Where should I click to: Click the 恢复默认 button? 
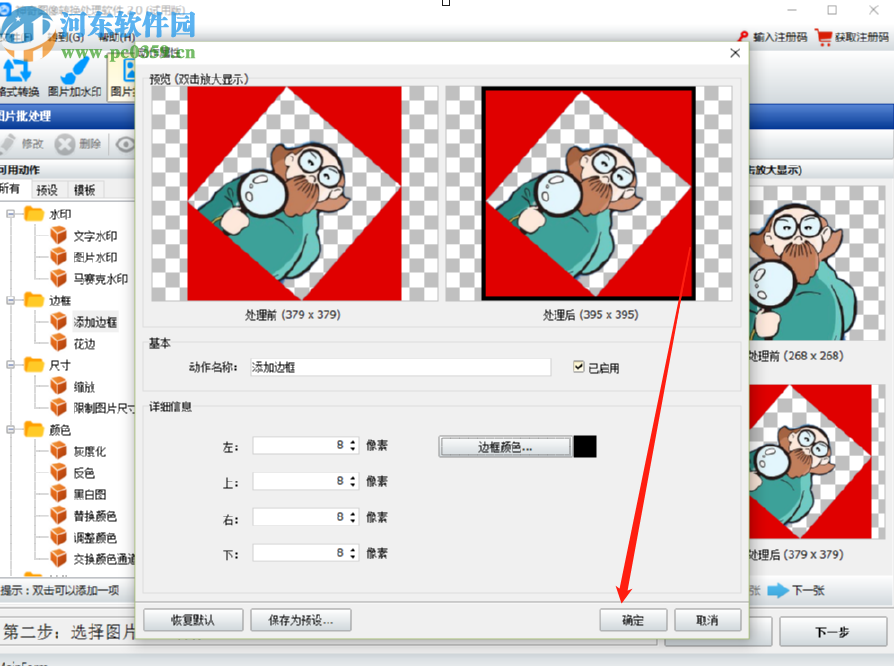tap(196, 620)
